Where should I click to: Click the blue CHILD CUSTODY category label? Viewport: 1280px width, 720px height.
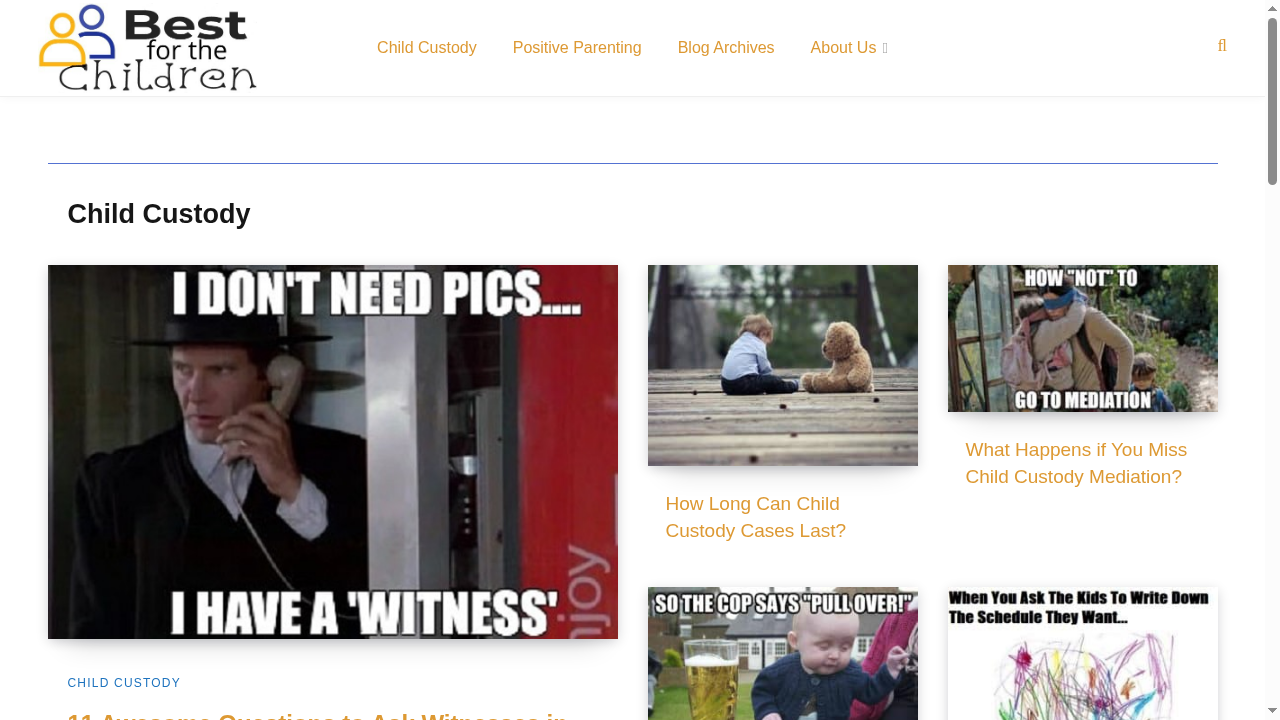pyautogui.click(x=124, y=683)
